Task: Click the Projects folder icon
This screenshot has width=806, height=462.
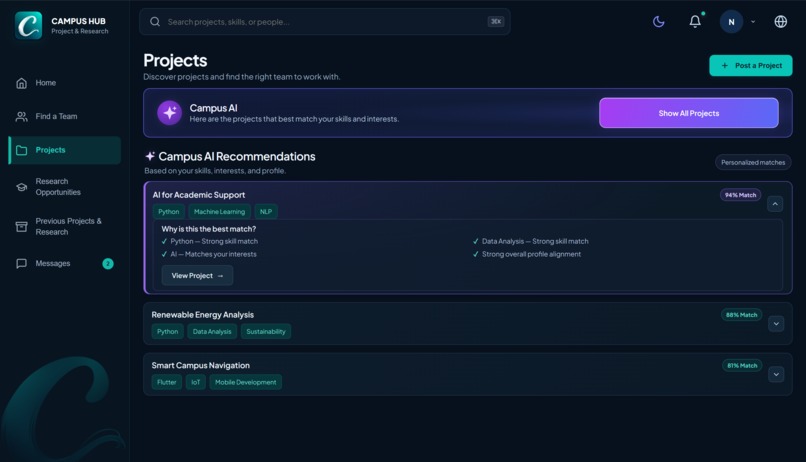Action: pyautogui.click(x=22, y=150)
